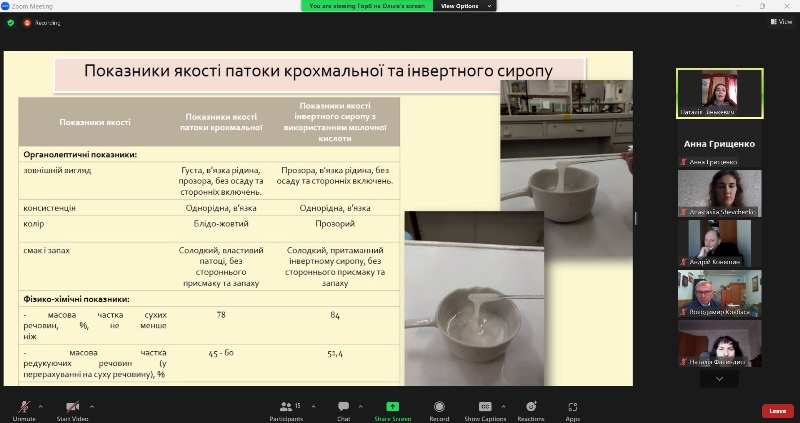800x423 pixels.
Task: Click the divider handle between share and gallery
Action: [636, 218]
